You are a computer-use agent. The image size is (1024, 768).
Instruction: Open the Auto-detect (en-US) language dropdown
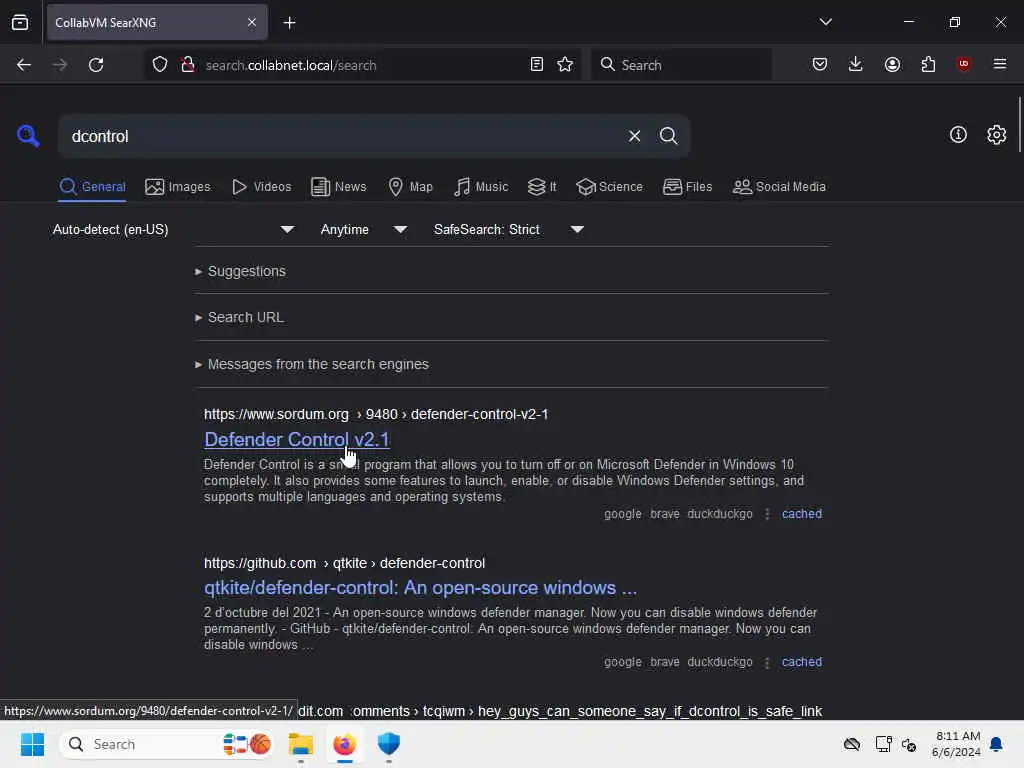point(173,229)
